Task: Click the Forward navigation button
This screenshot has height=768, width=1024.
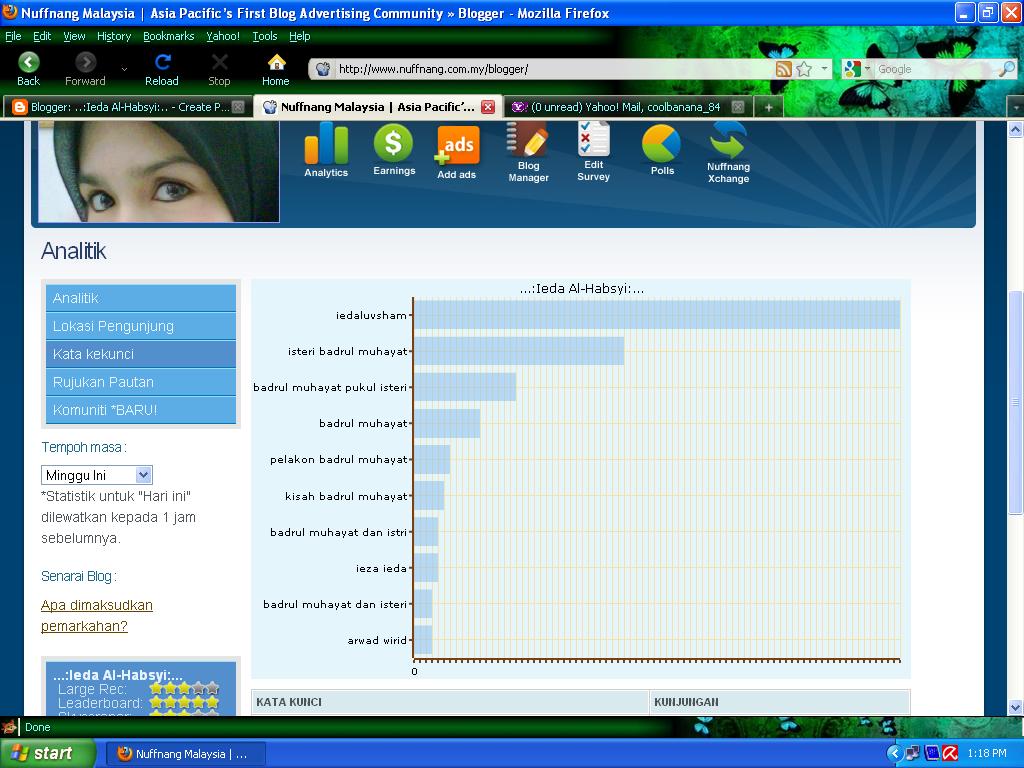Action: [85, 69]
